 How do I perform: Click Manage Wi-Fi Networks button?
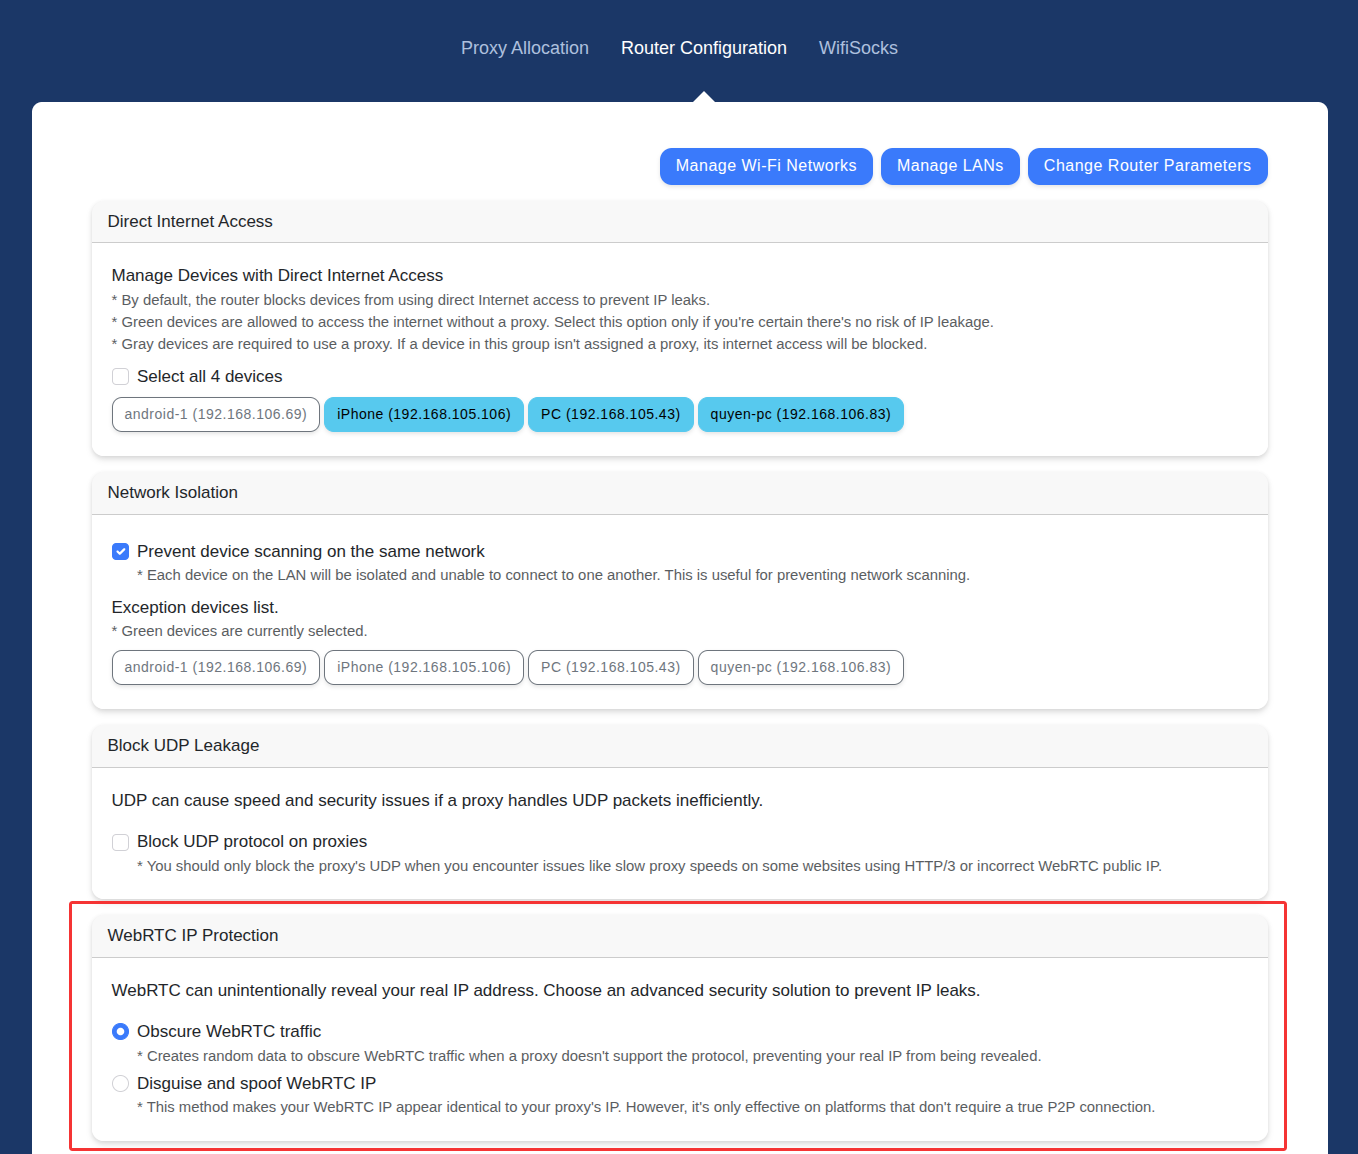(x=765, y=166)
